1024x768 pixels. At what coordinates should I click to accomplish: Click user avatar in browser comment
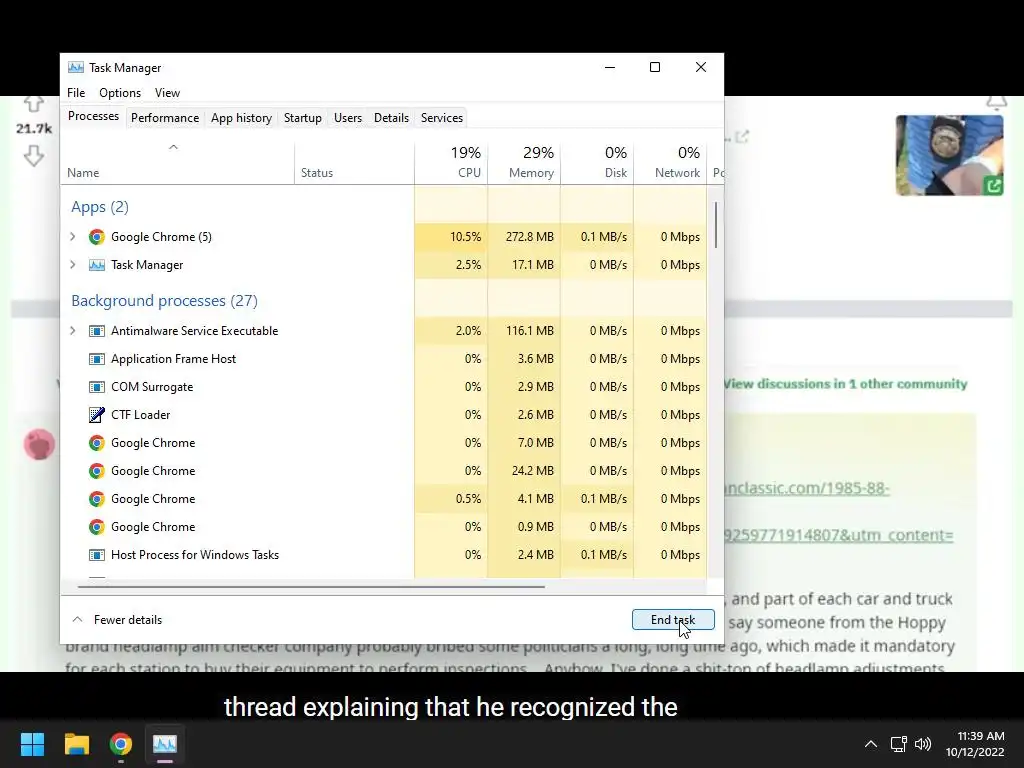pos(39,444)
